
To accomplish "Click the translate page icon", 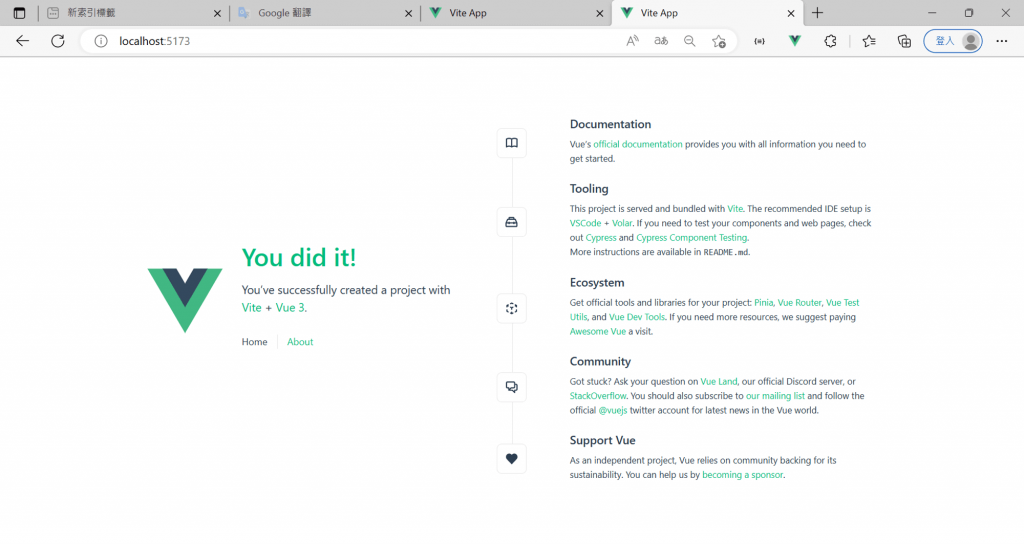I will 661,41.
